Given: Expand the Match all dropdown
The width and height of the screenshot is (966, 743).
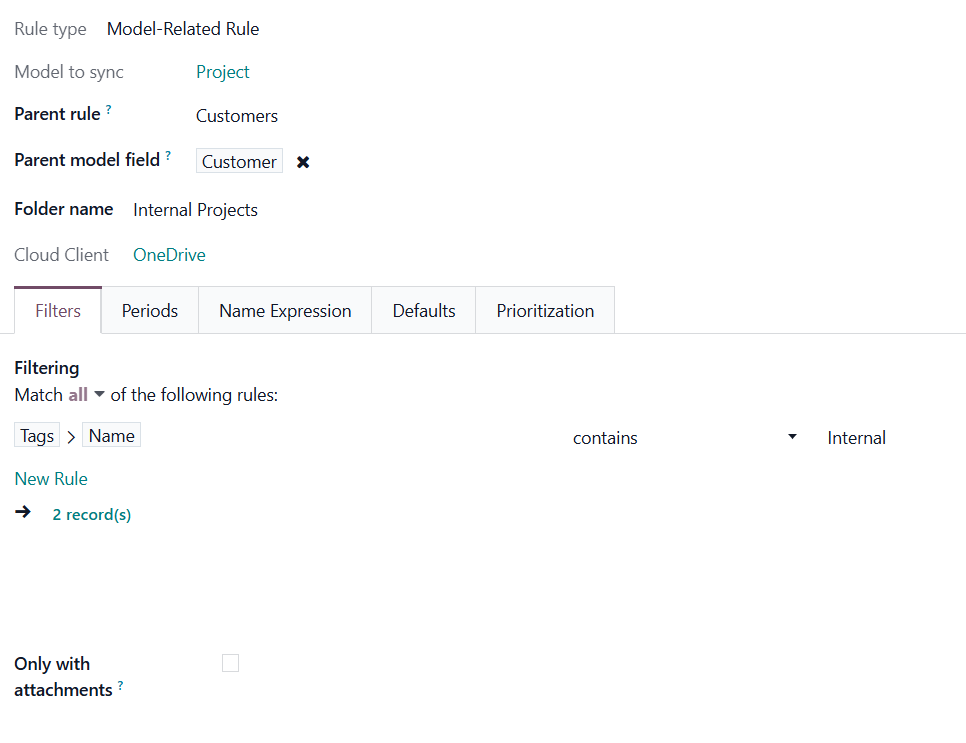Looking at the screenshot, I should [87, 395].
